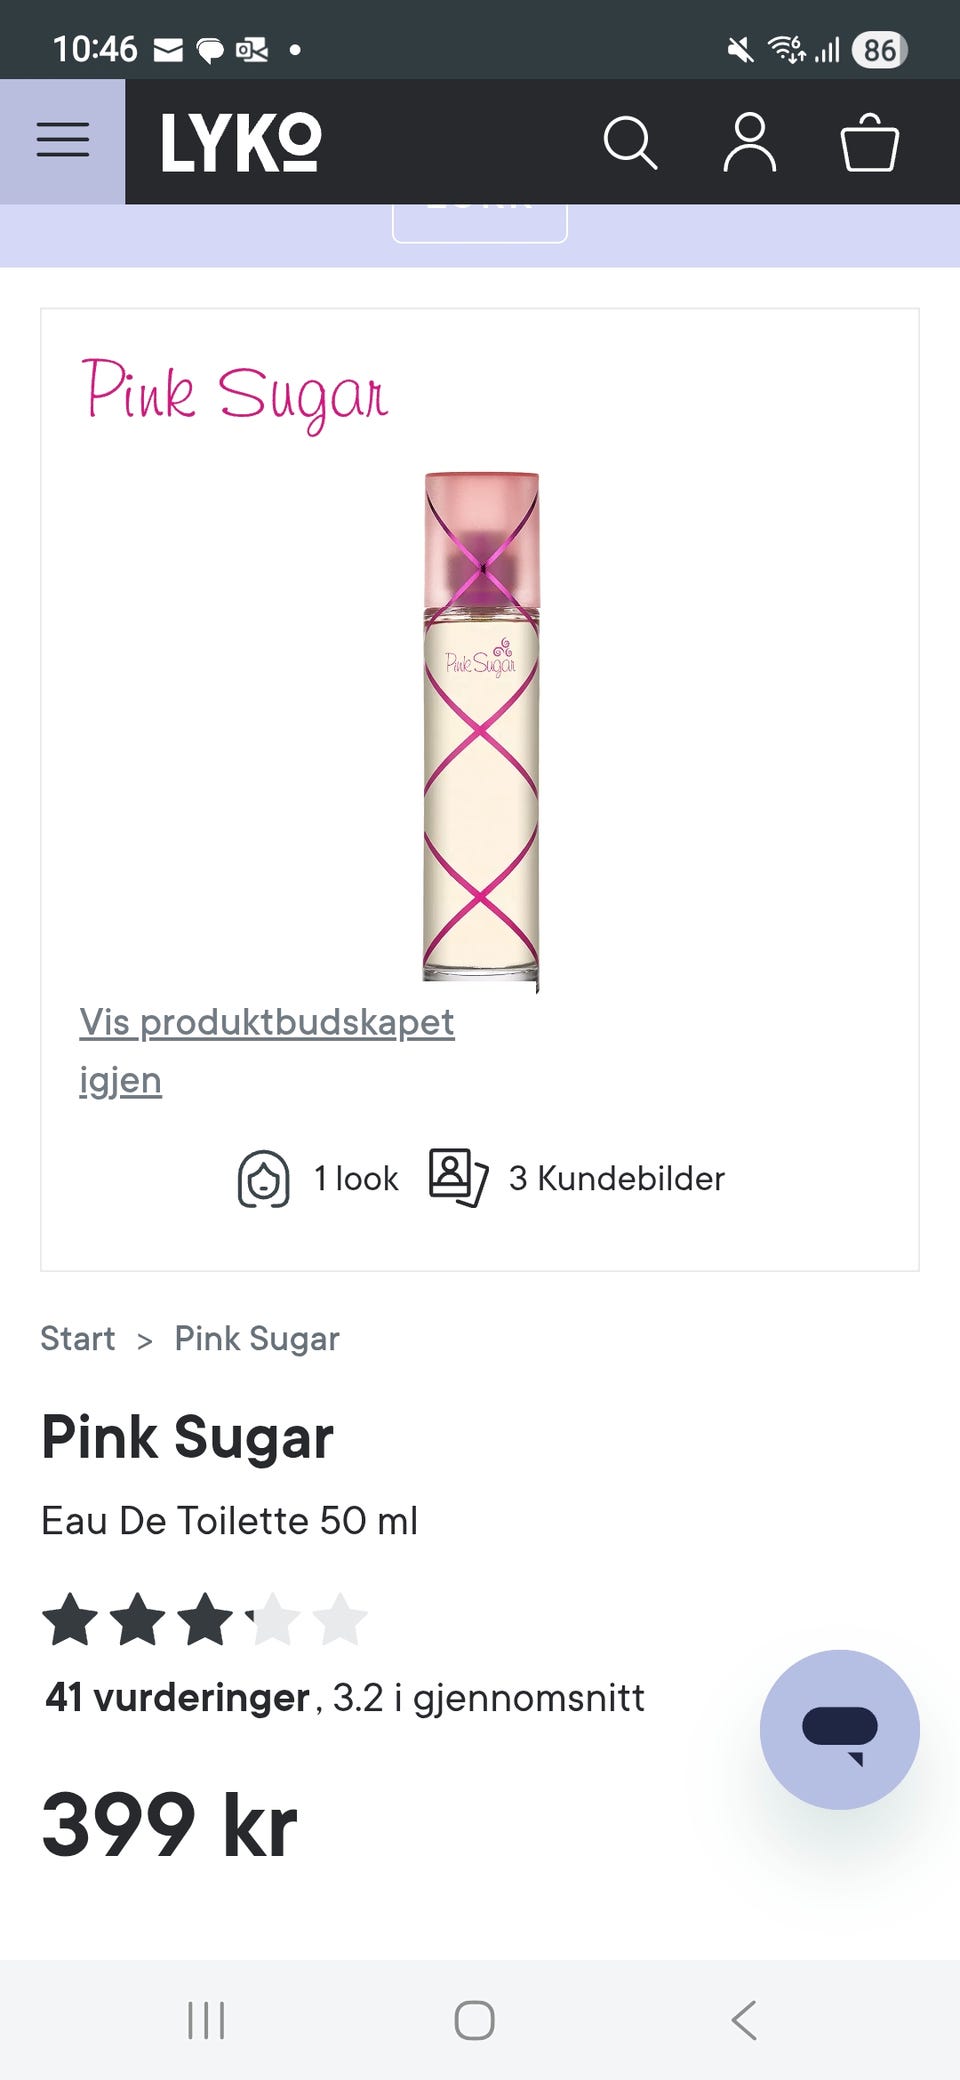Screen dimensions: 960x2080
Task: Tap the LYKO logo
Action: click(x=241, y=142)
